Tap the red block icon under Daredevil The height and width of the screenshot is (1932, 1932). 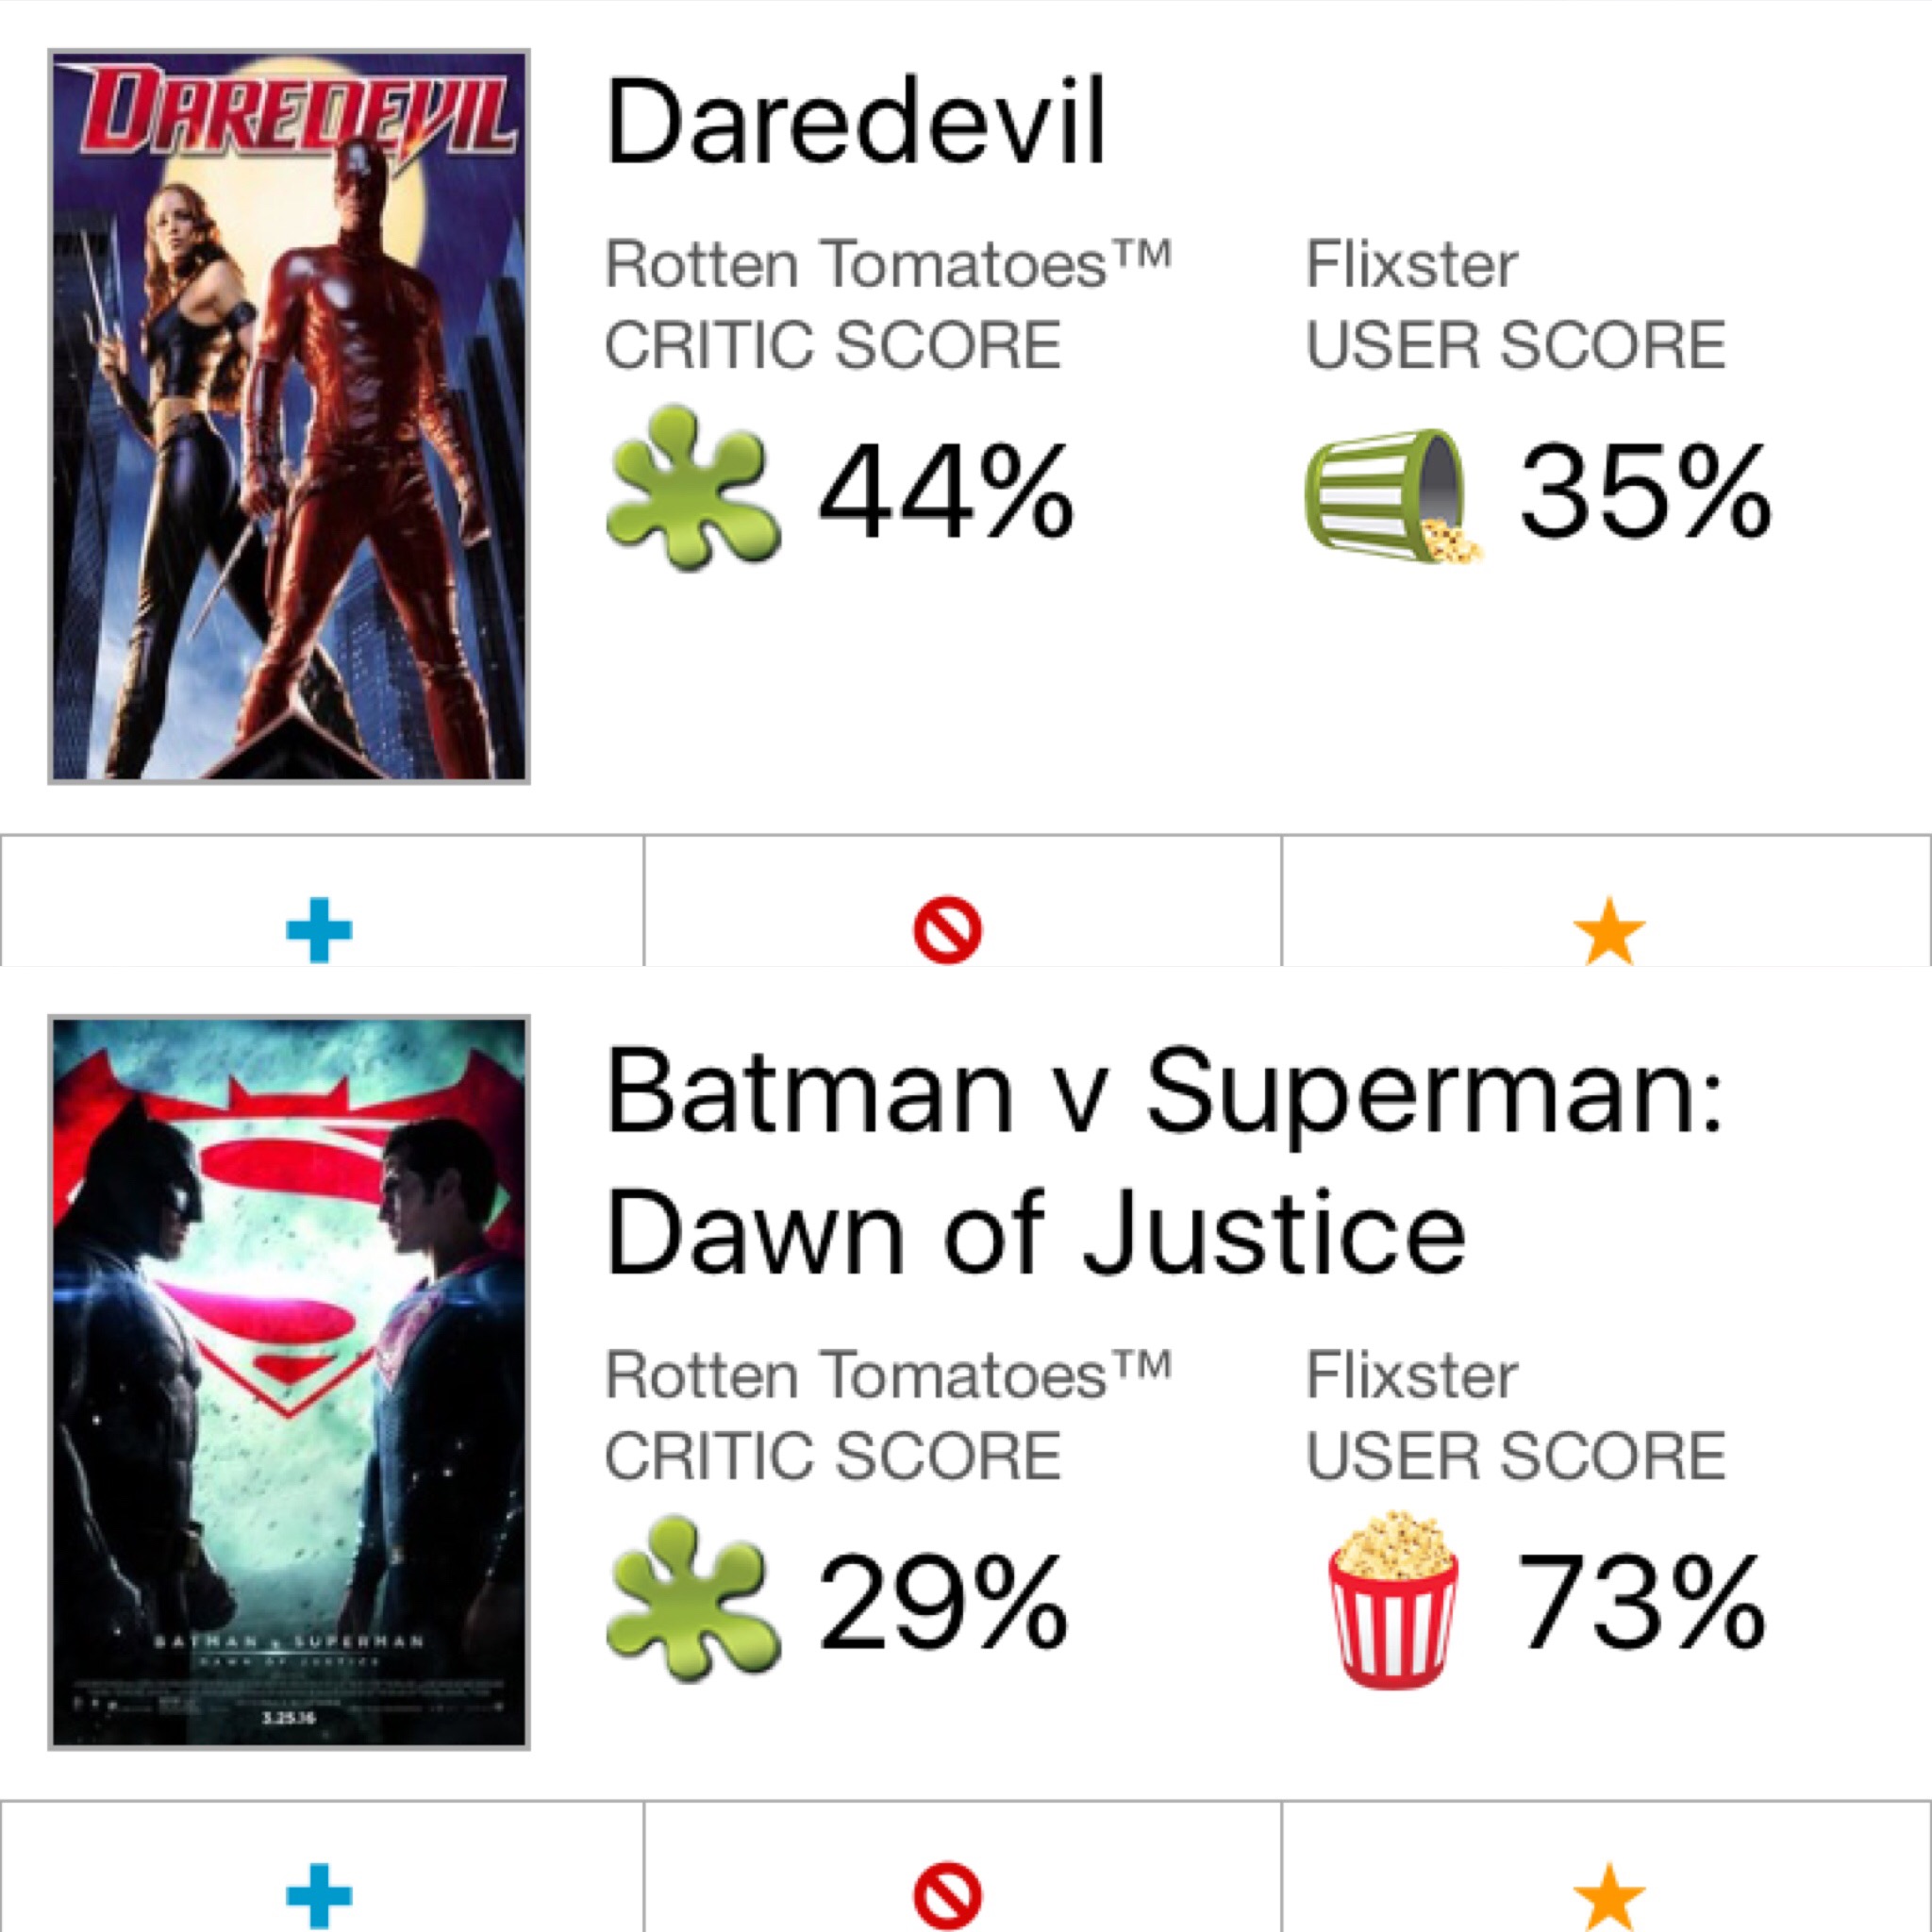tap(947, 930)
